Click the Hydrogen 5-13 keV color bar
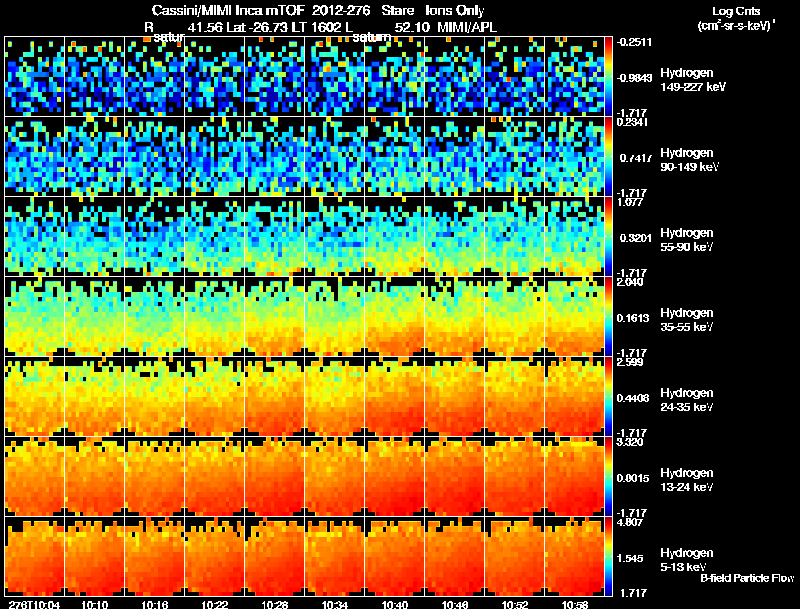Image resolution: width=800 pixels, height=609 pixels. point(608,556)
